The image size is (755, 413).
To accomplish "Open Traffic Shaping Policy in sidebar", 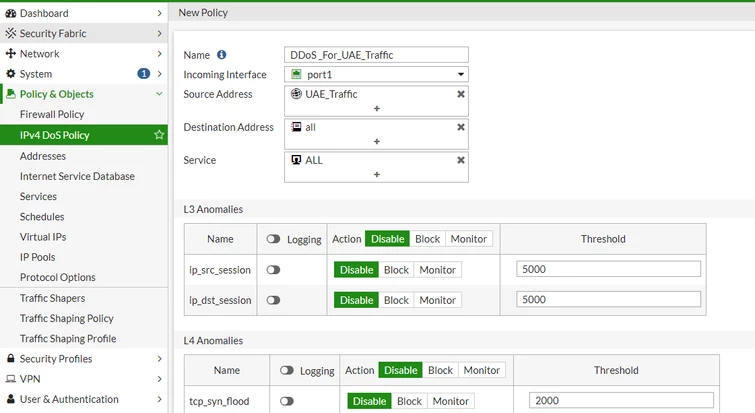I will [x=67, y=318].
